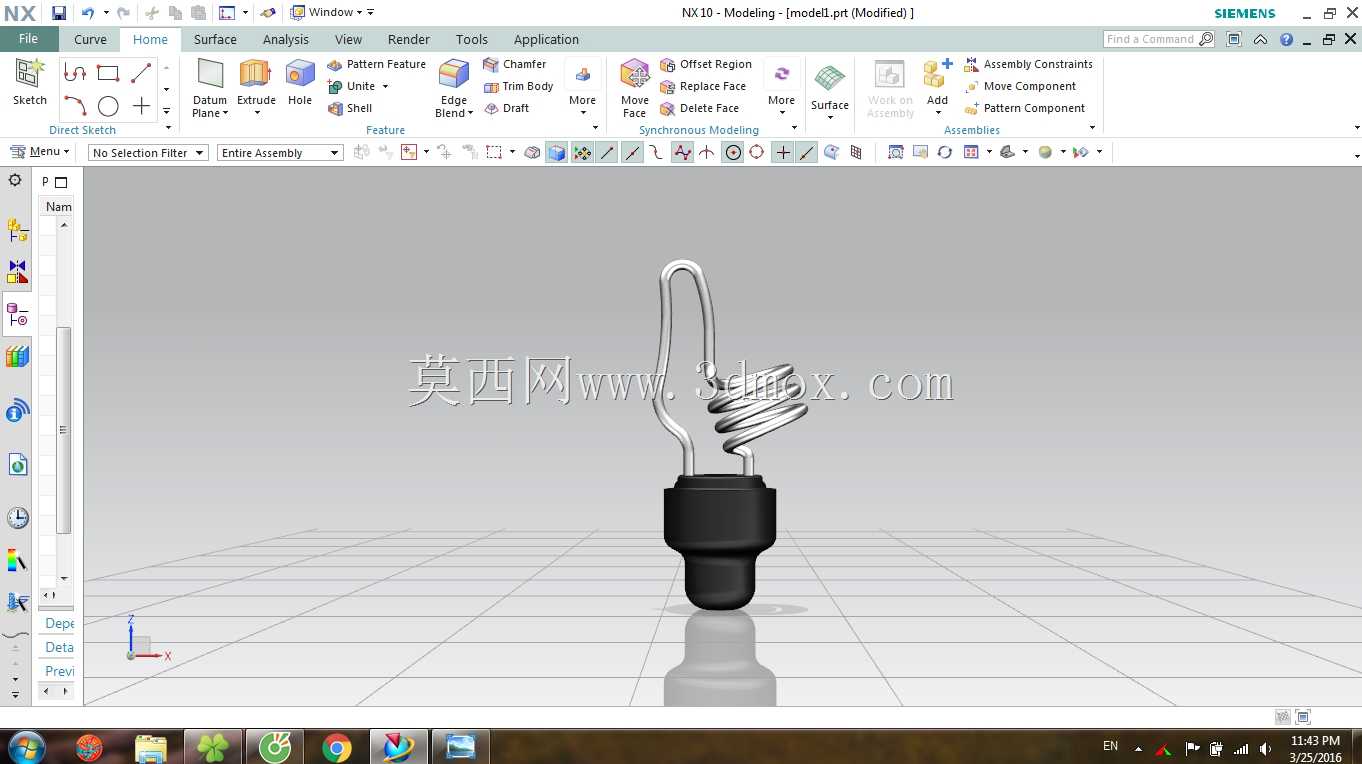Open the Menu dropdown

[40, 152]
